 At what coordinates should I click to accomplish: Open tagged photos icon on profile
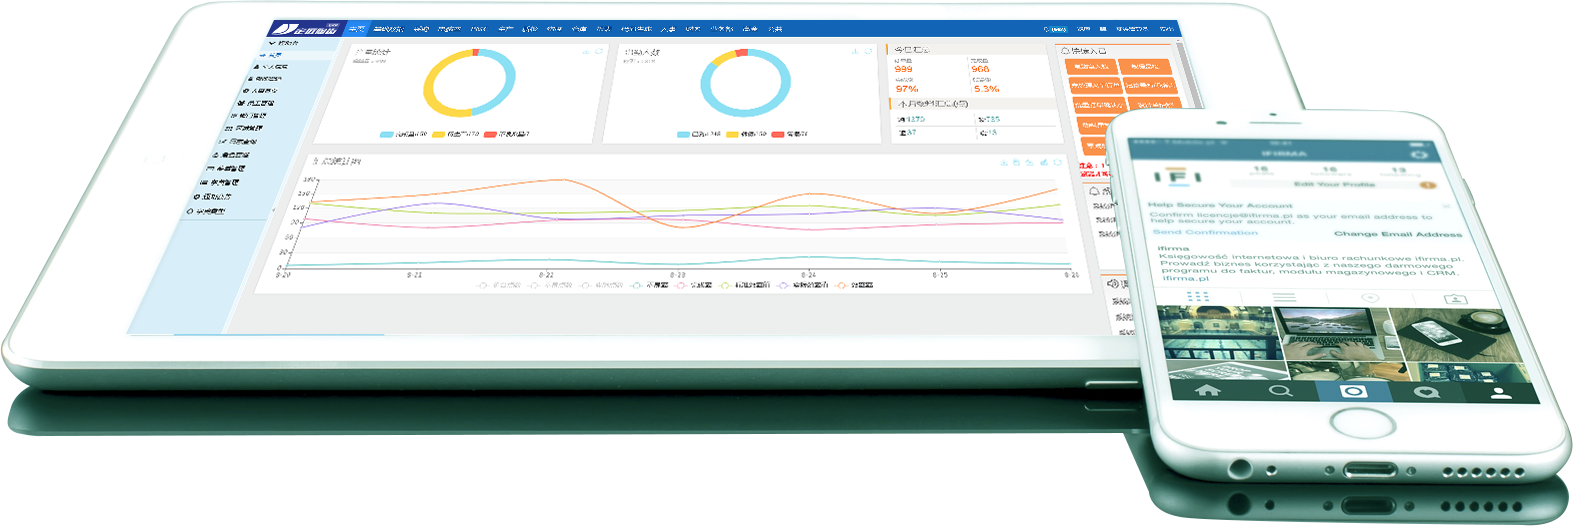pos(1456,299)
